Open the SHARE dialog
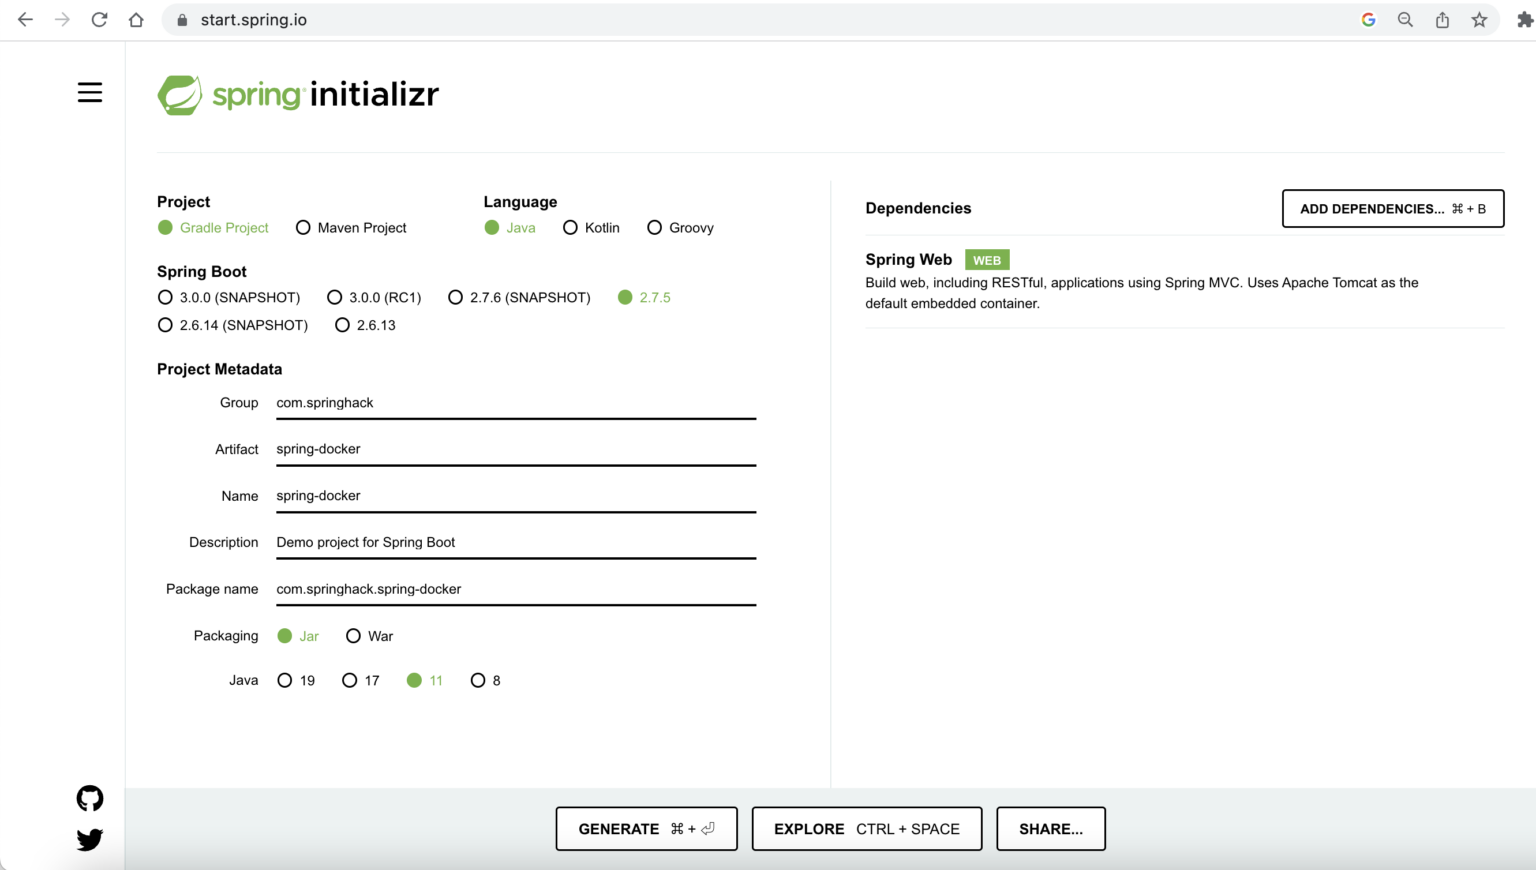The height and width of the screenshot is (870, 1536). click(x=1050, y=828)
